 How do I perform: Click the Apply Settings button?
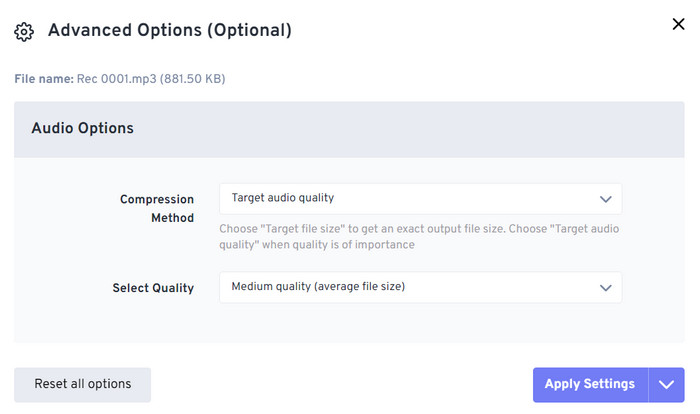coord(590,385)
